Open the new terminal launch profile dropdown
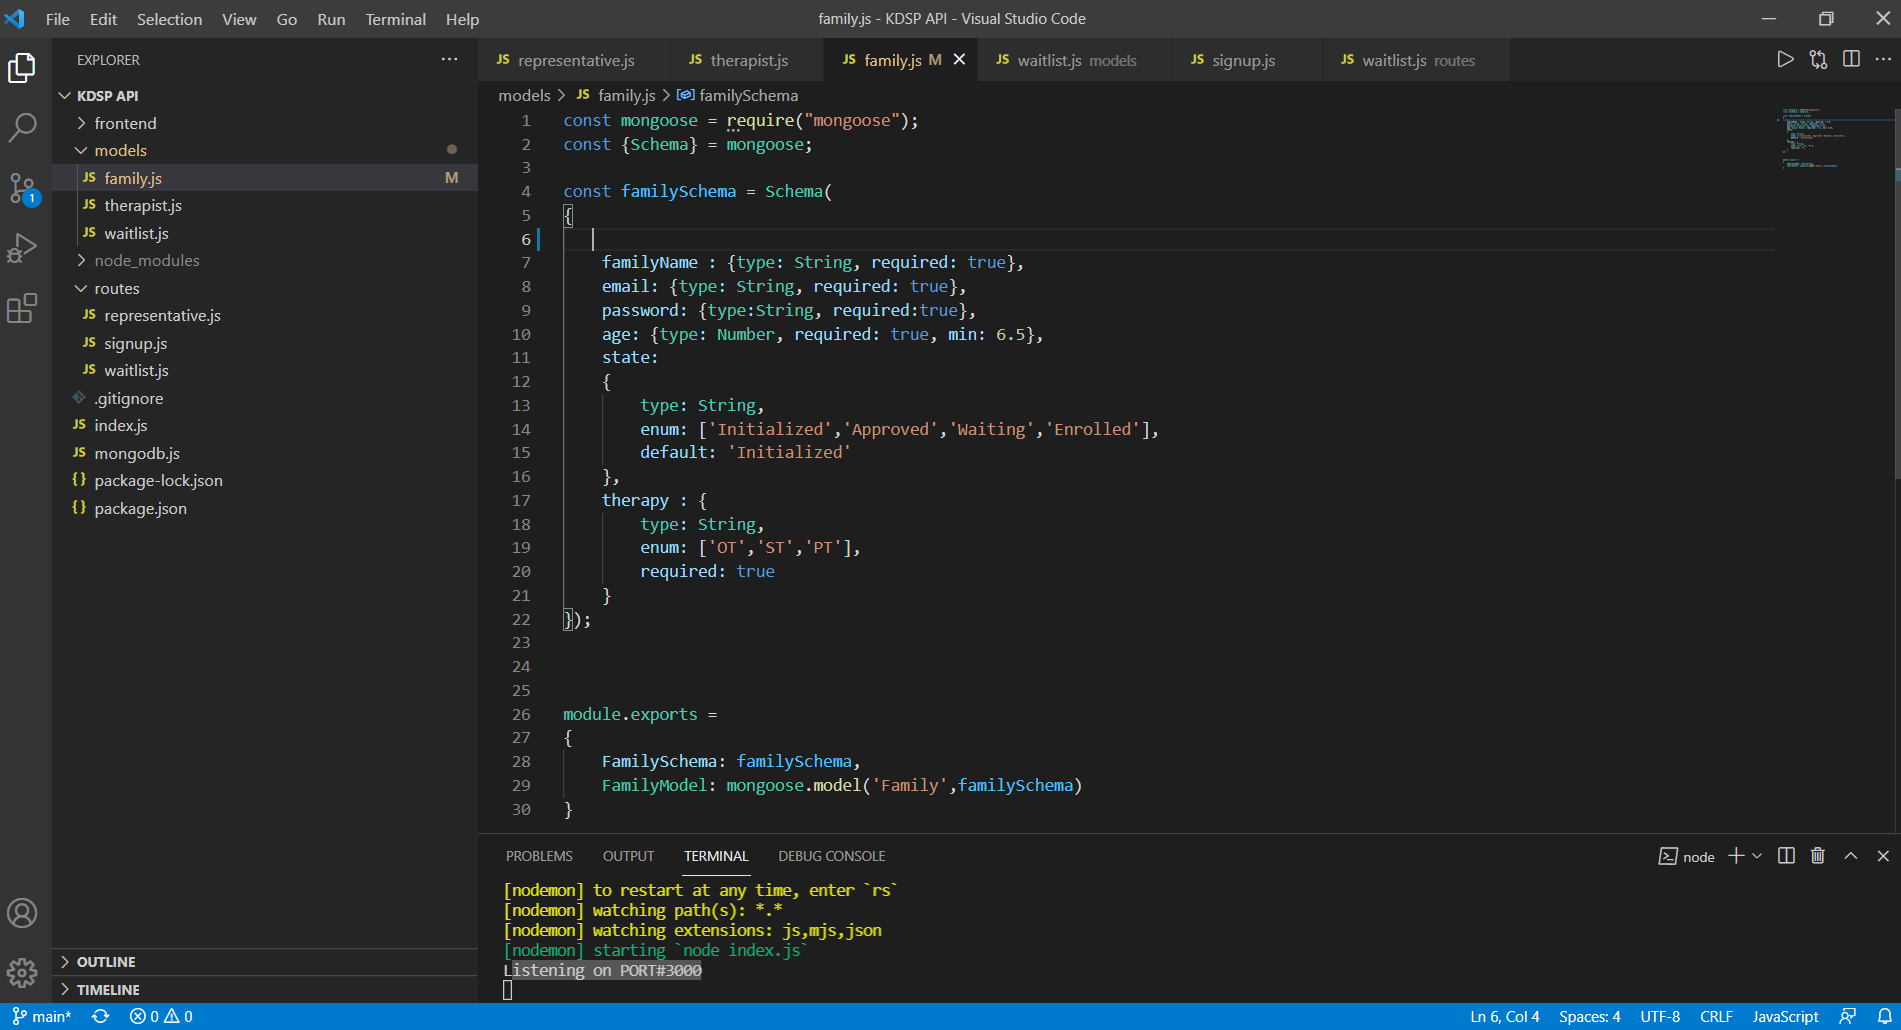The height and width of the screenshot is (1030, 1901). 1757,856
